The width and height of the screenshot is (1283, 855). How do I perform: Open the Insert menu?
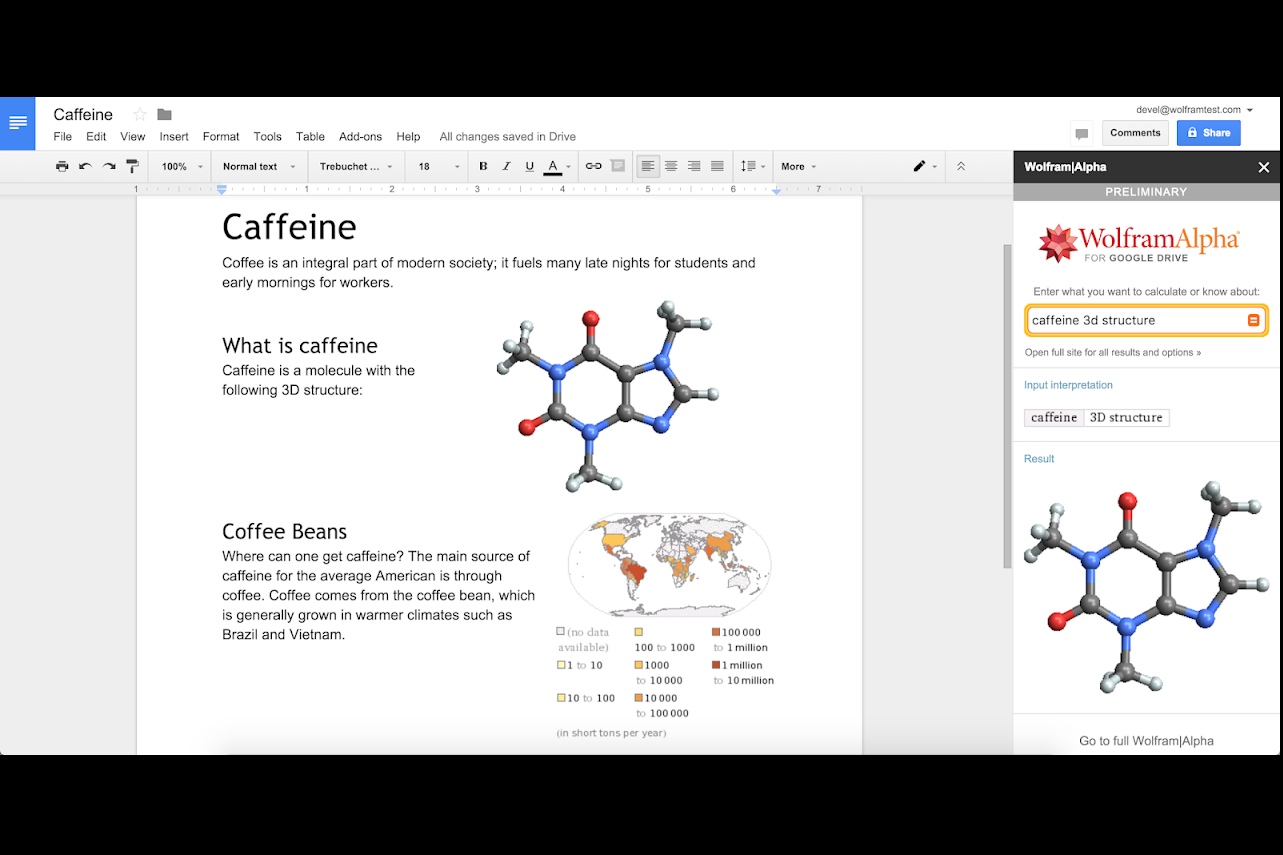[174, 137]
